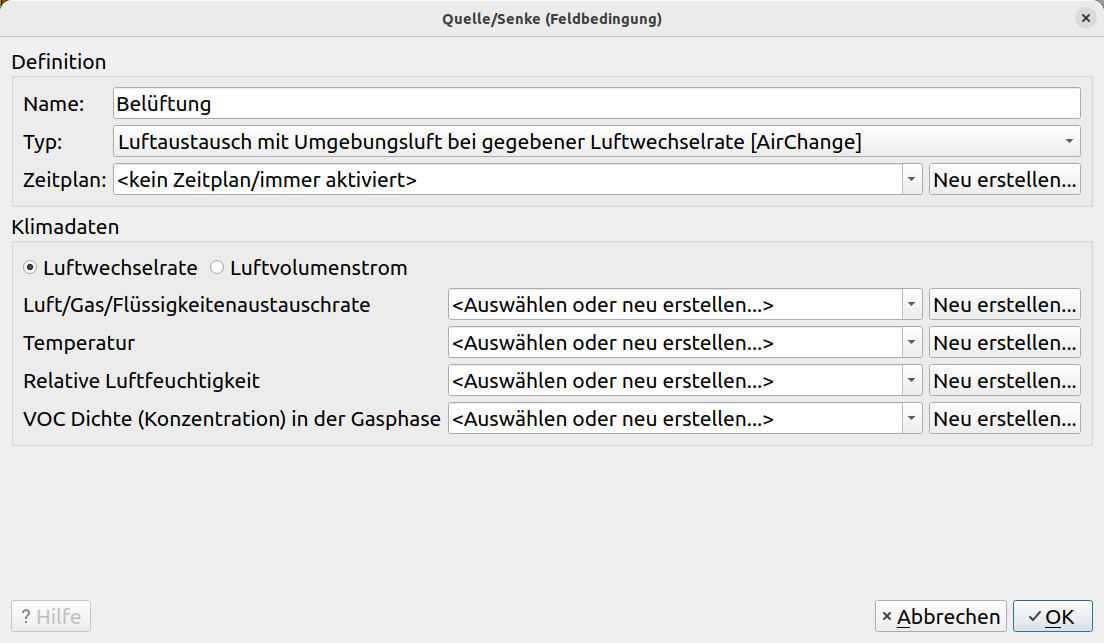This screenshot has width=1104, height=643.
Task: Click the Klimadaten section heading
Action: point(65,227)
